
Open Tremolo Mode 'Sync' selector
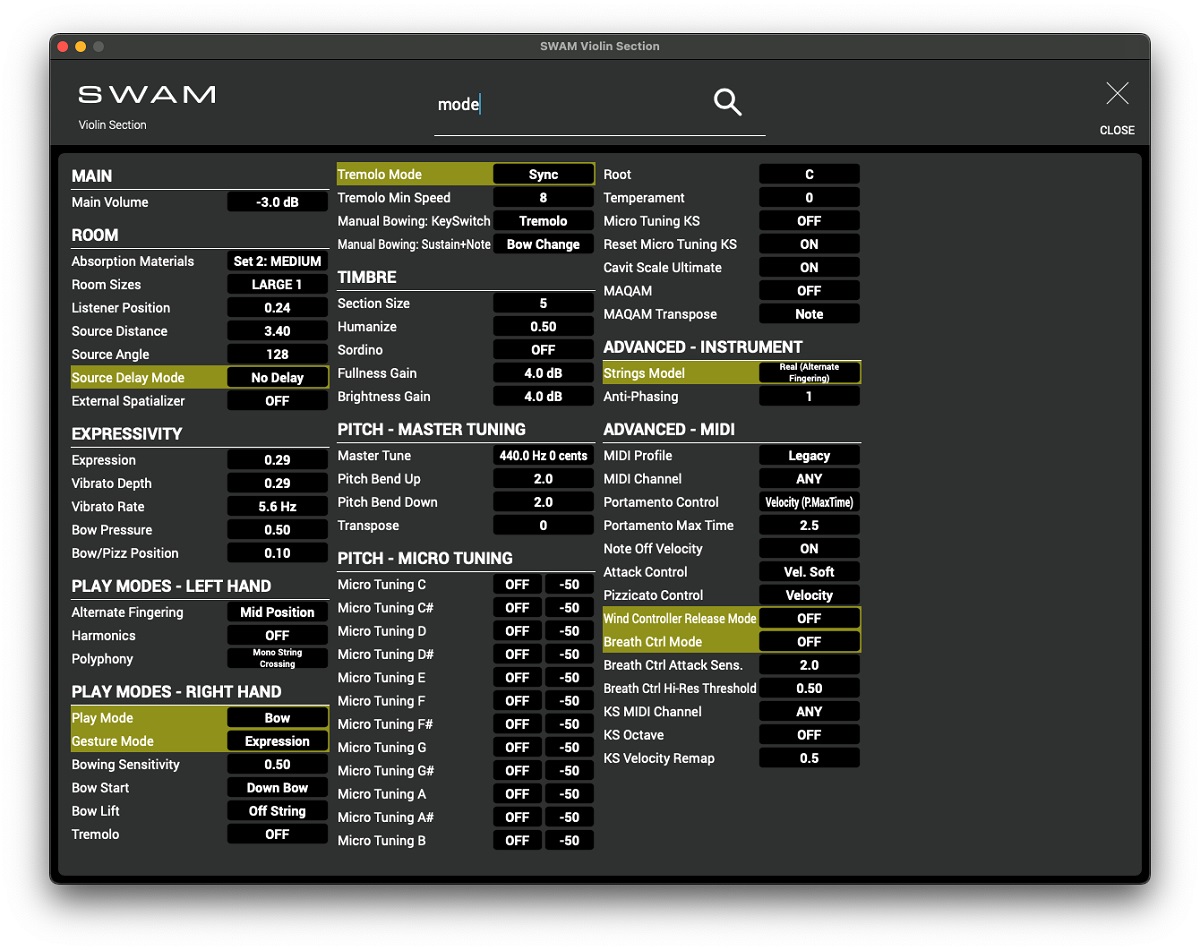coord(543,174)
